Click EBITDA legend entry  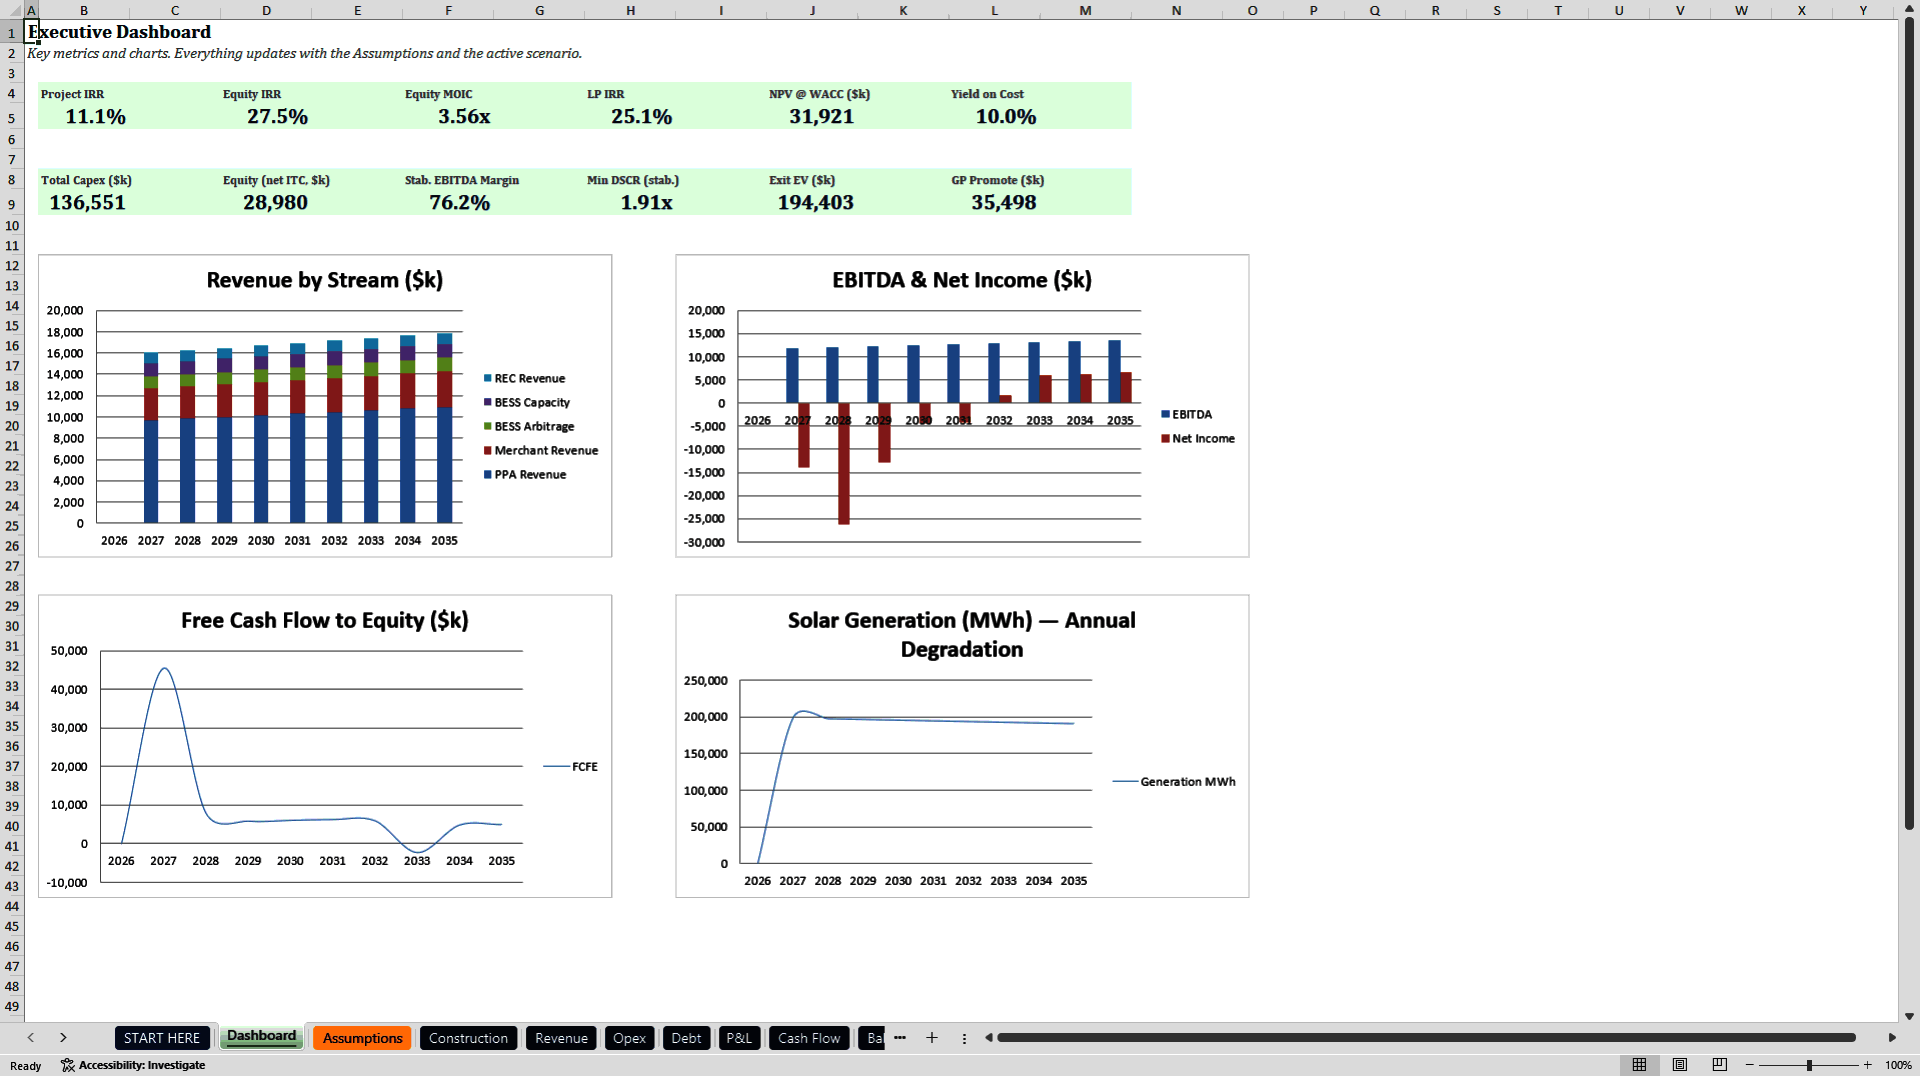1187,415
